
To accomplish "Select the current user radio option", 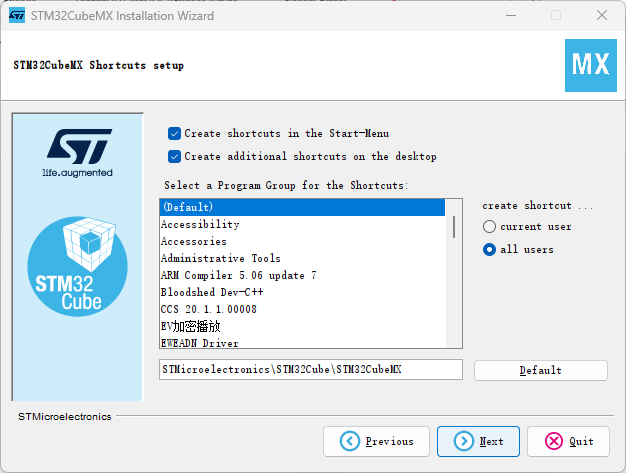I will 489,227.
